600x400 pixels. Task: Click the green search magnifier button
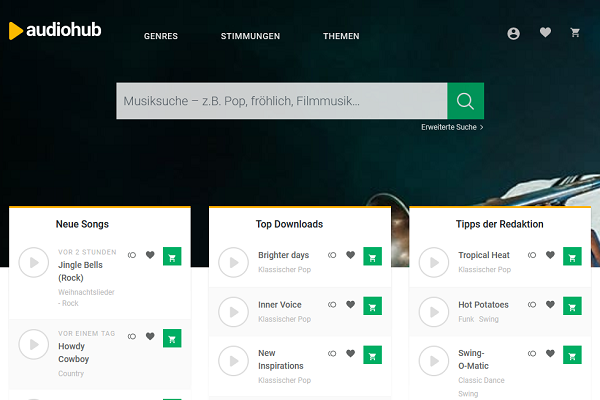465,101
